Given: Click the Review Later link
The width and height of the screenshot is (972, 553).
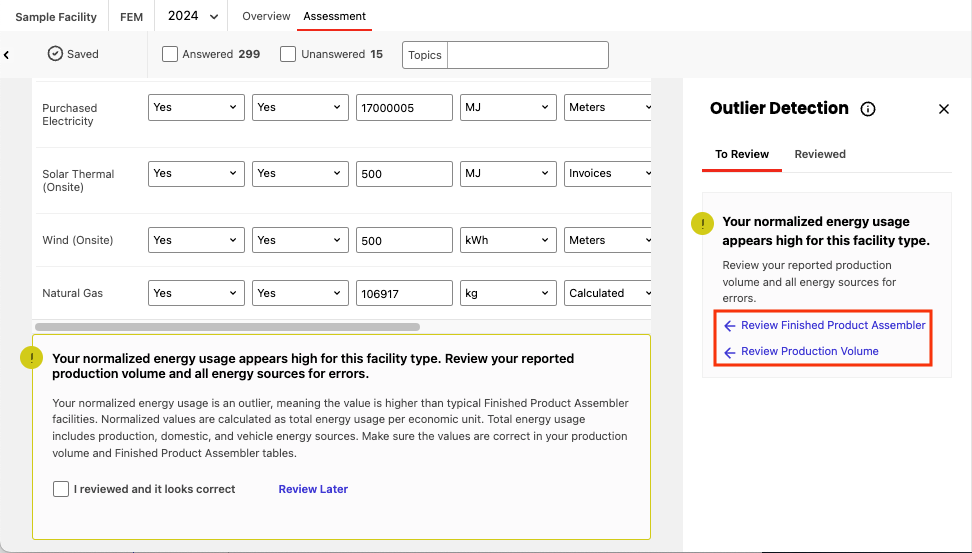Looking at the screenshot, I should (x=313, y=489).
